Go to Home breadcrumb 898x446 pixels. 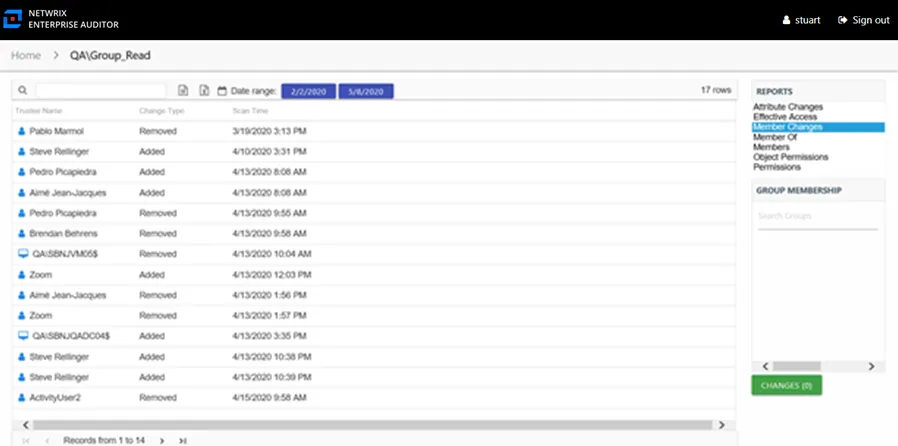(26, 56)
